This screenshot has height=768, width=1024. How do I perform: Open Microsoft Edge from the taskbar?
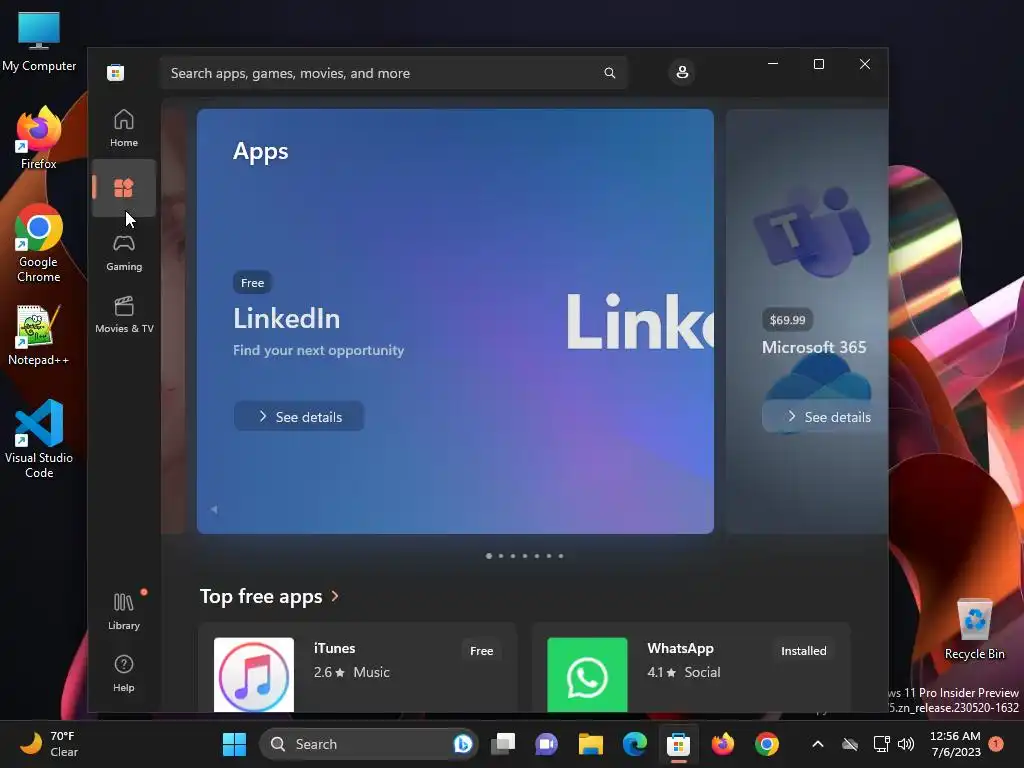pos(634,744)
